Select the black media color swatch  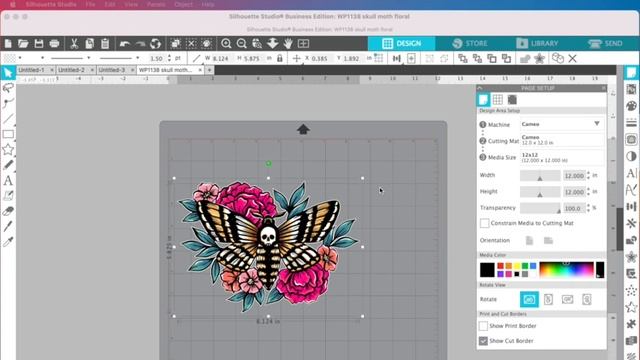pos(487,270)
